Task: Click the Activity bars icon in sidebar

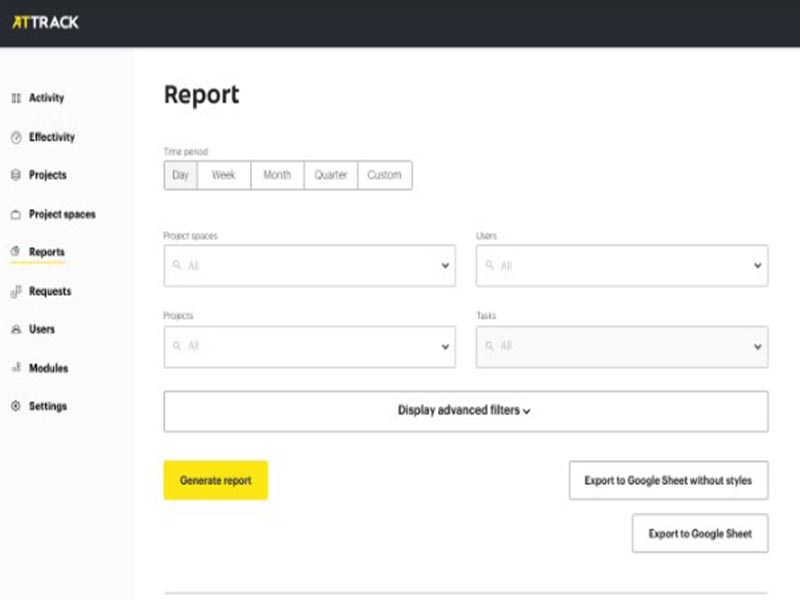Action: (x=17, y=98)
